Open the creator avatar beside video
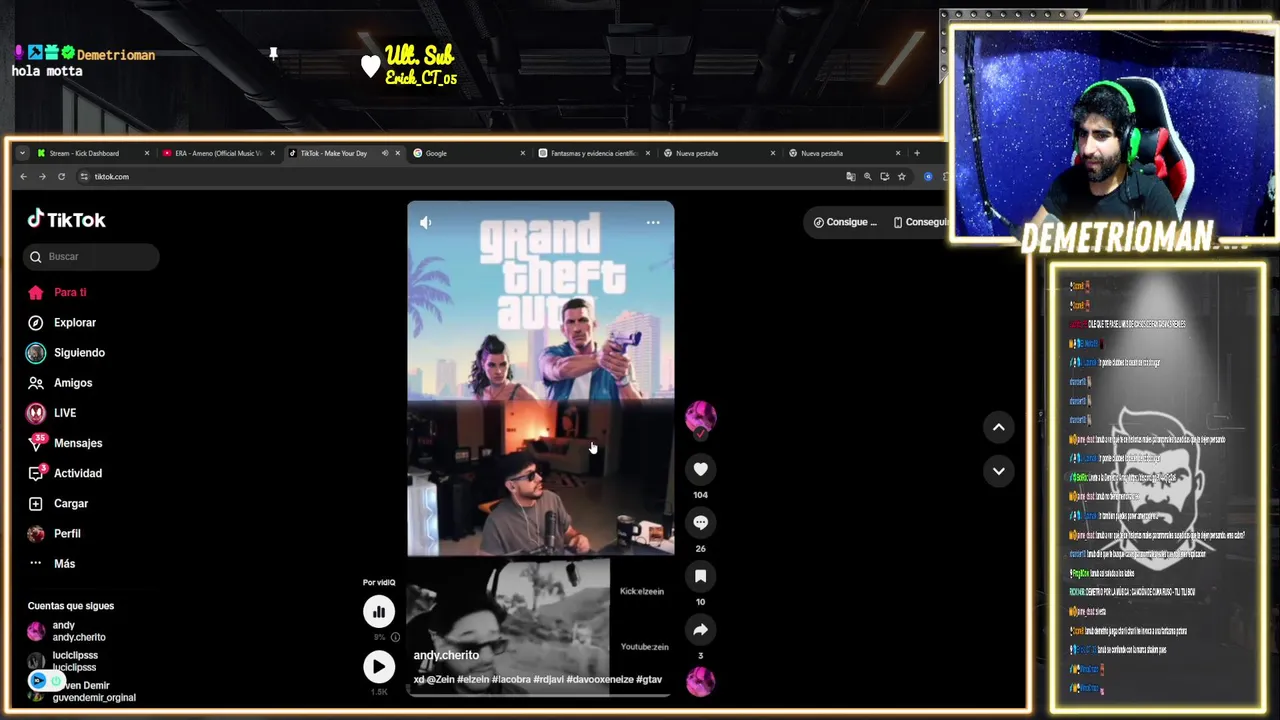Viewport: 1280px width, 720px height. (700, 416)
